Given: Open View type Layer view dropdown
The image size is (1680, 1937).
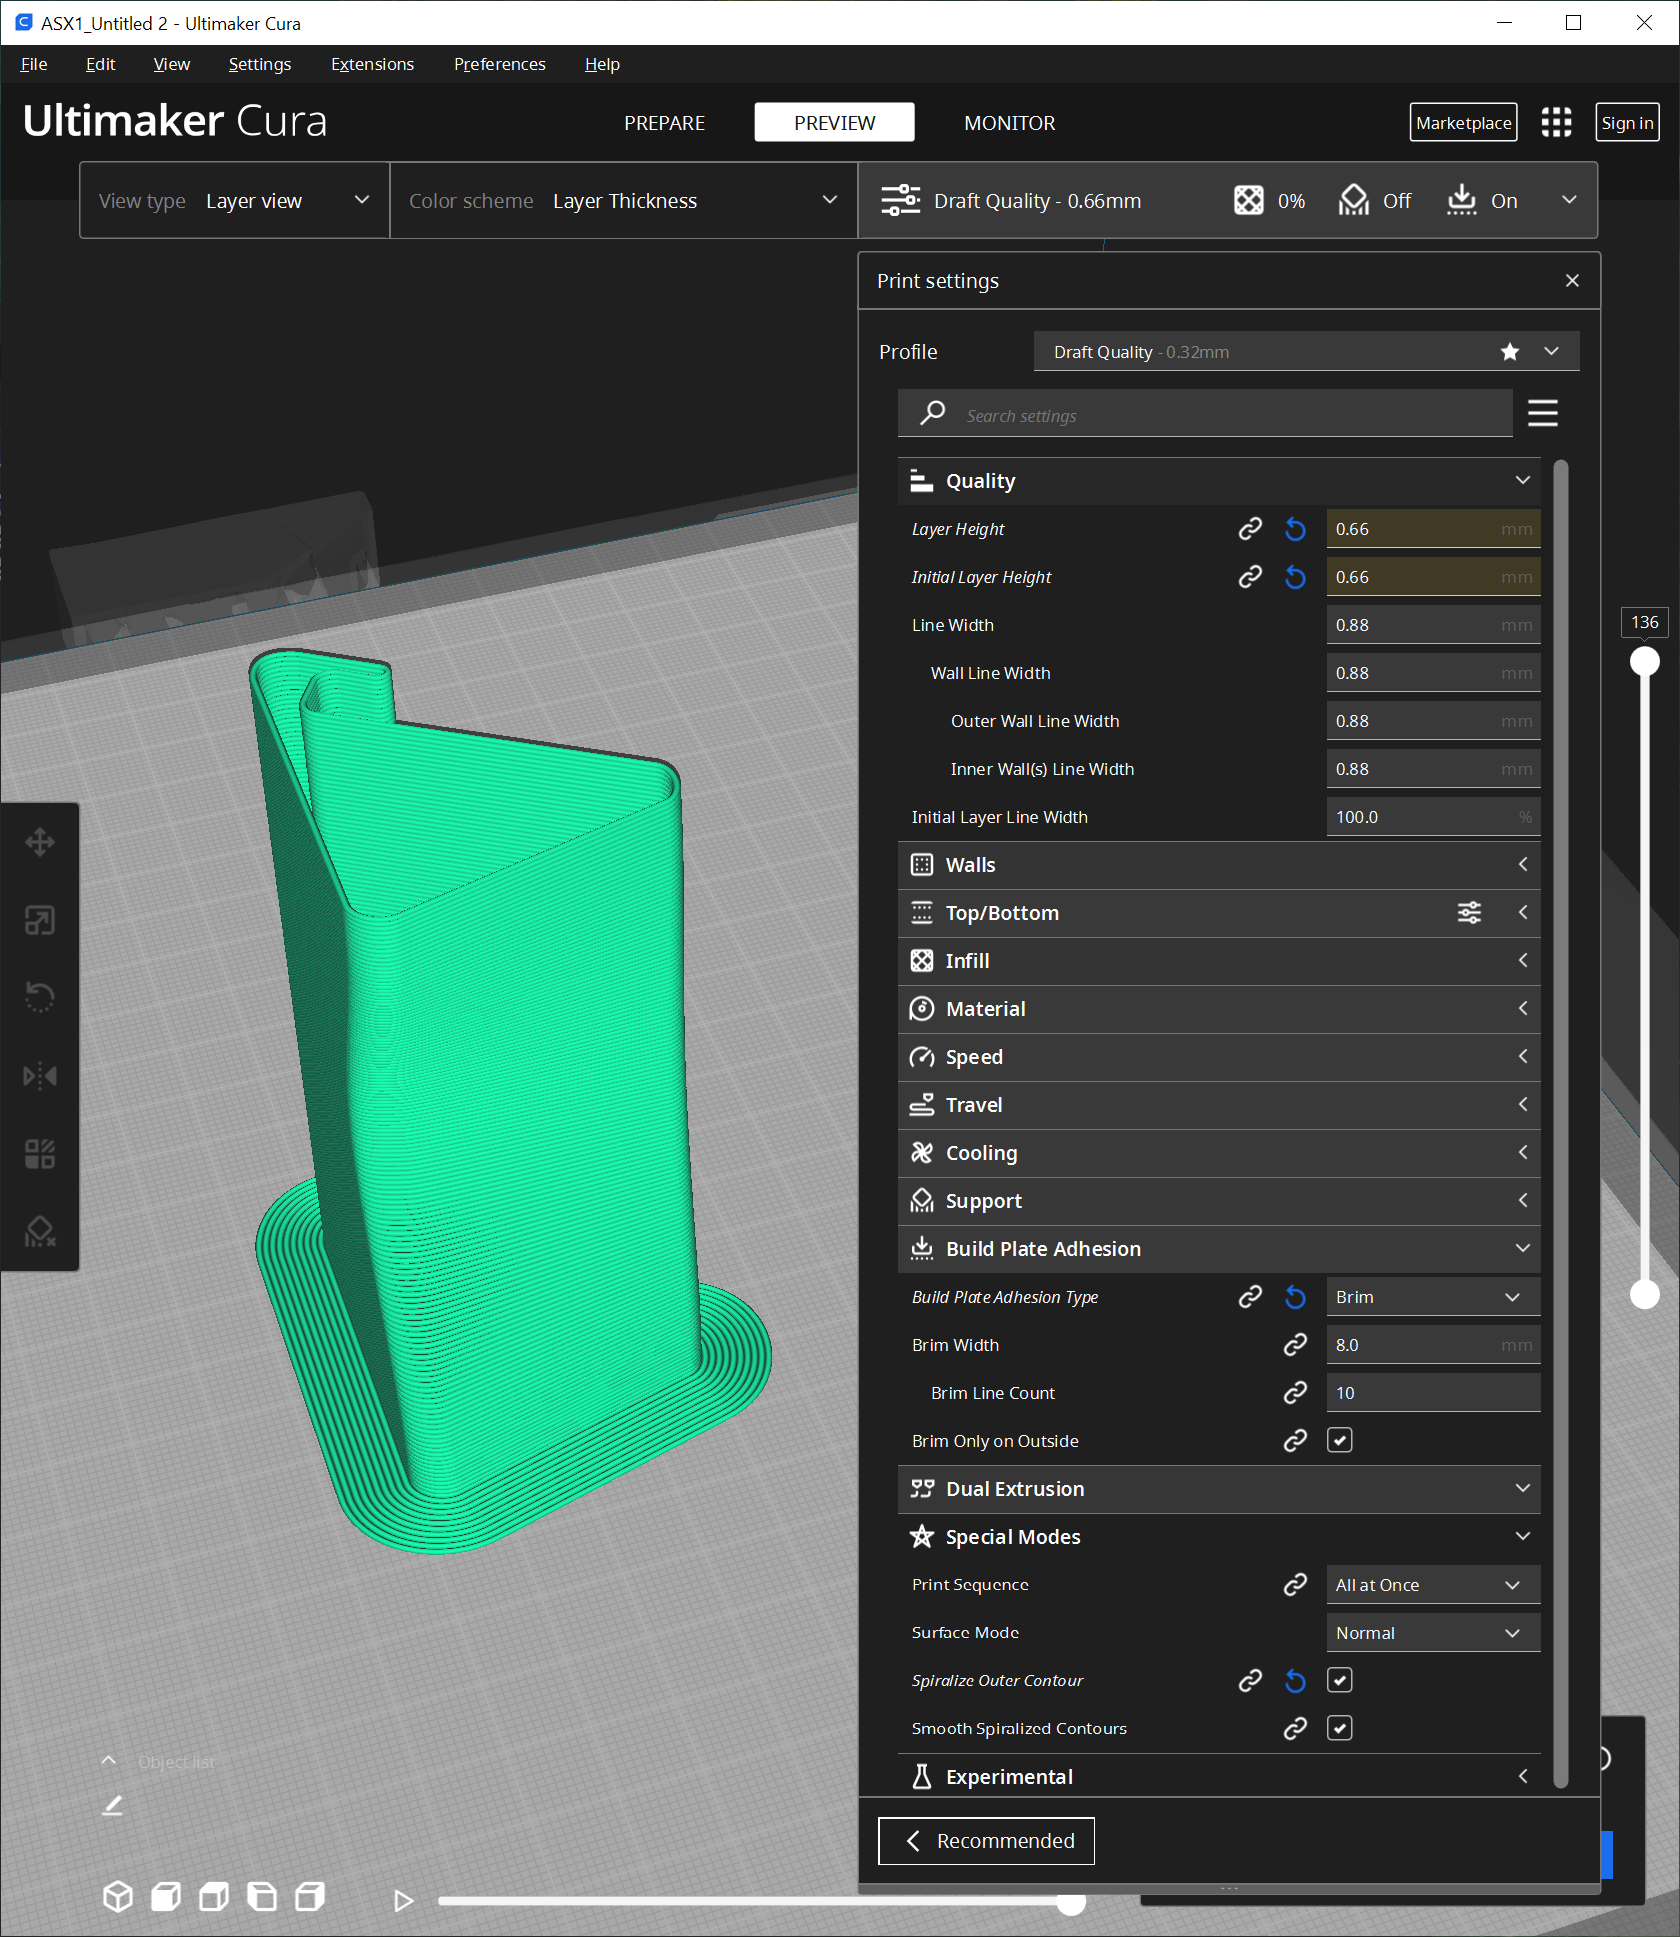Looking at the screenshot, I should click(235, 201).
